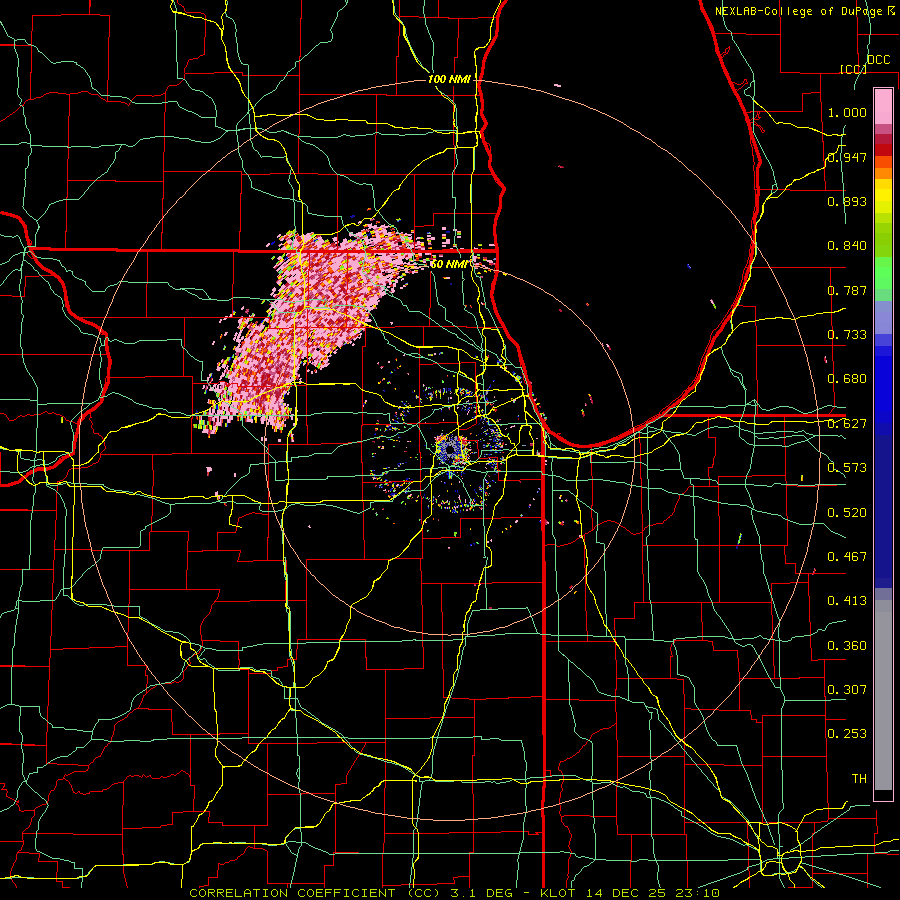The width and height of the screenshot is (900, 900).
Task: Click the 50 NMI range ring label
Action: coord(449,264)
